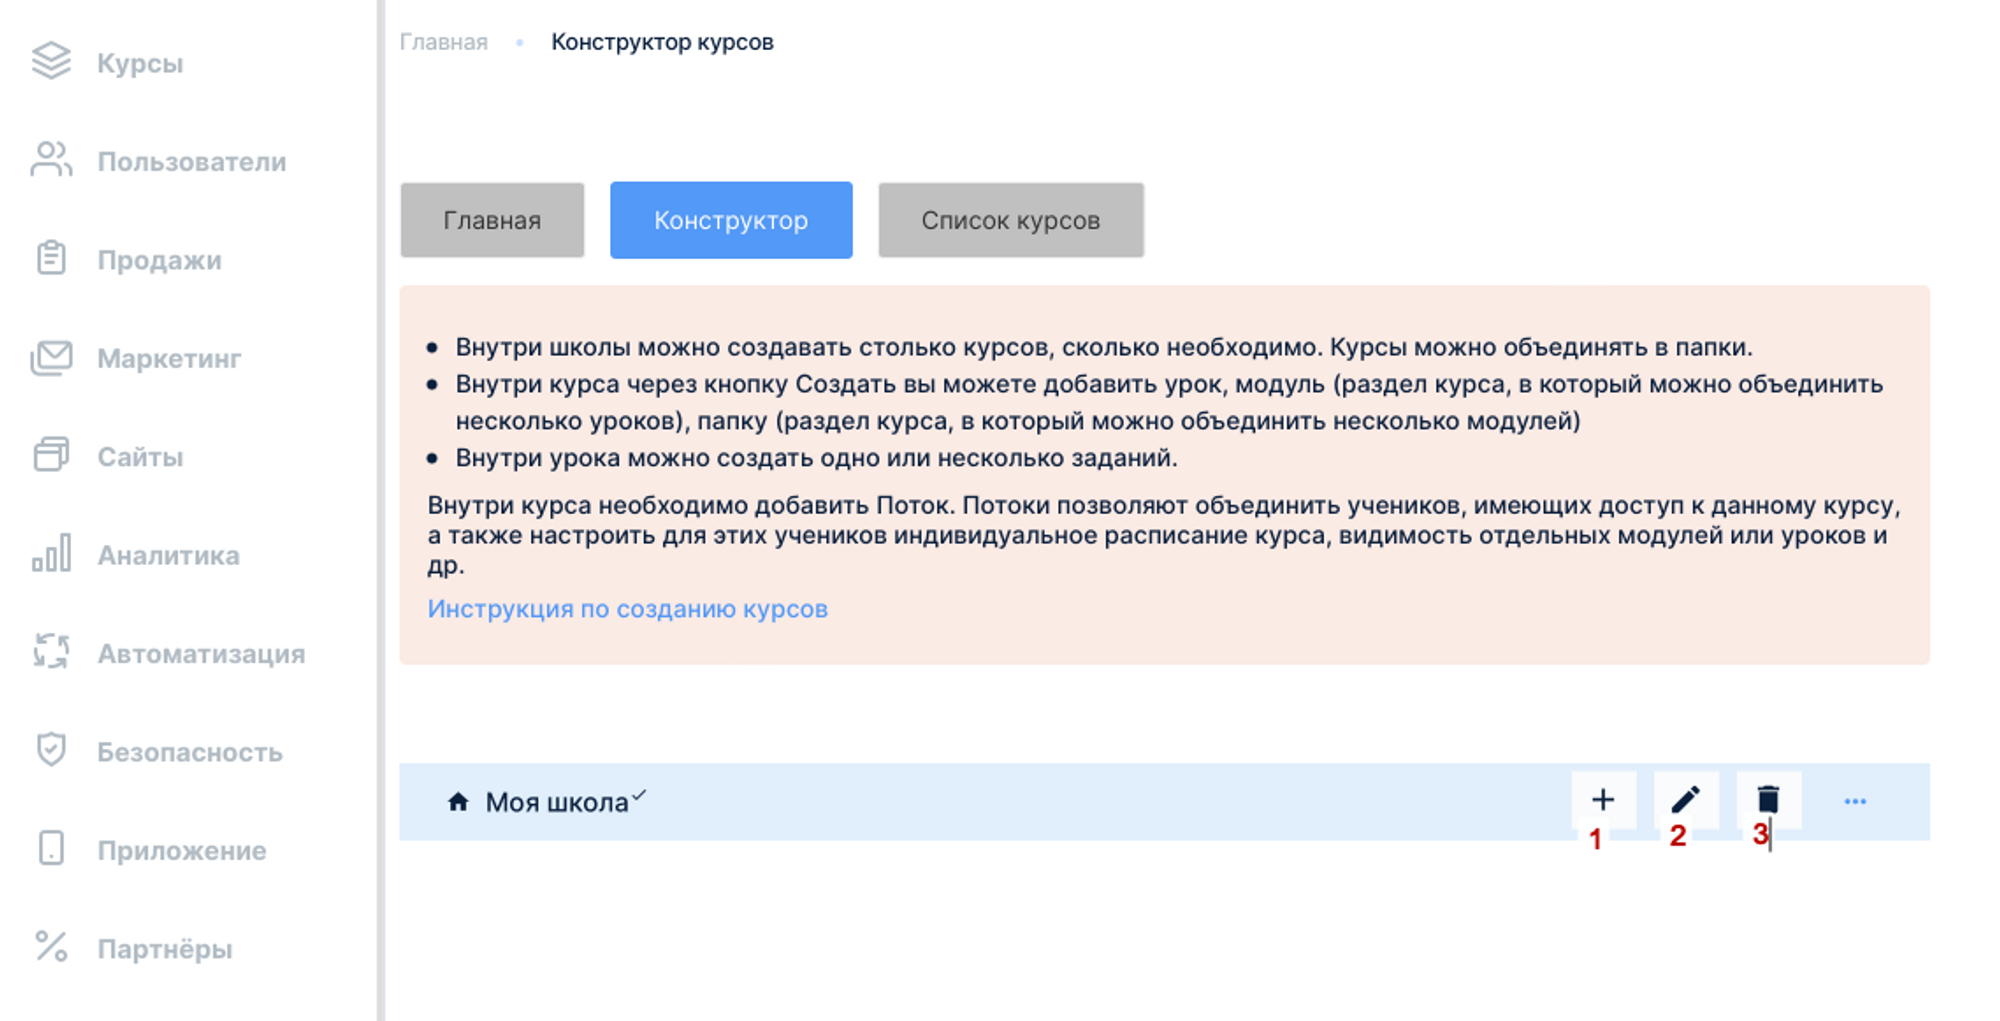This screenshot has width=2000, height=1021.
Task: Click the Маркетинг envelope icon
Action: pos(51,357)
